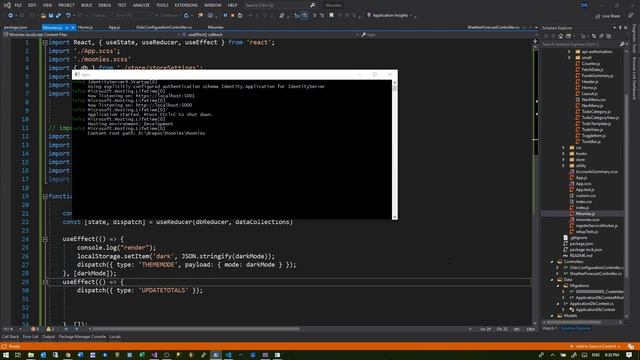Click the editor horizontal scrollbar
Screen dimensions: 640x360
(196, 329)
